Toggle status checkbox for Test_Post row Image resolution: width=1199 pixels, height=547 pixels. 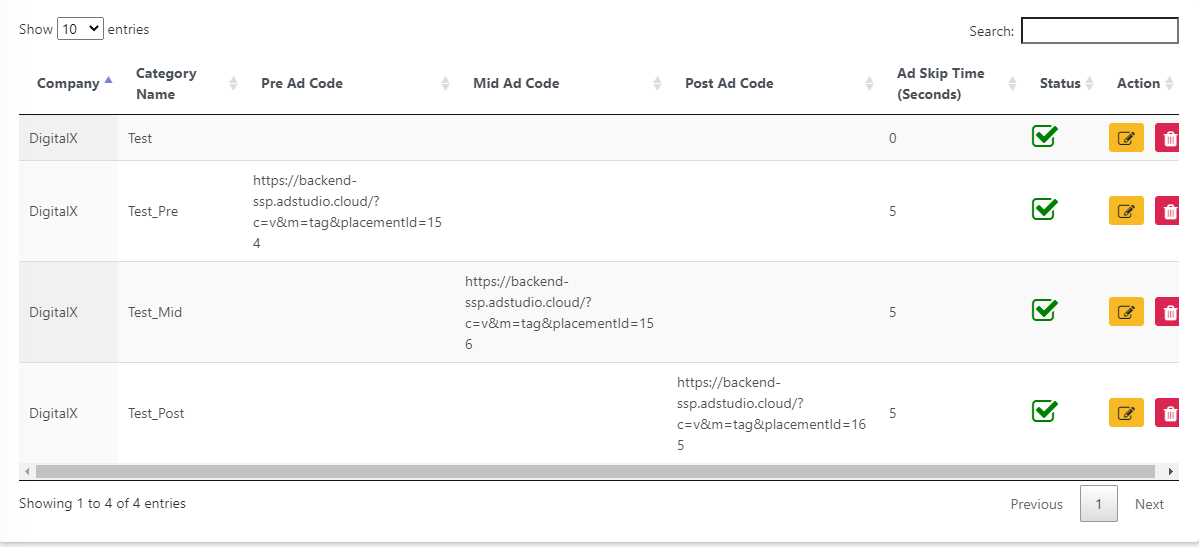coord(1045,411)
